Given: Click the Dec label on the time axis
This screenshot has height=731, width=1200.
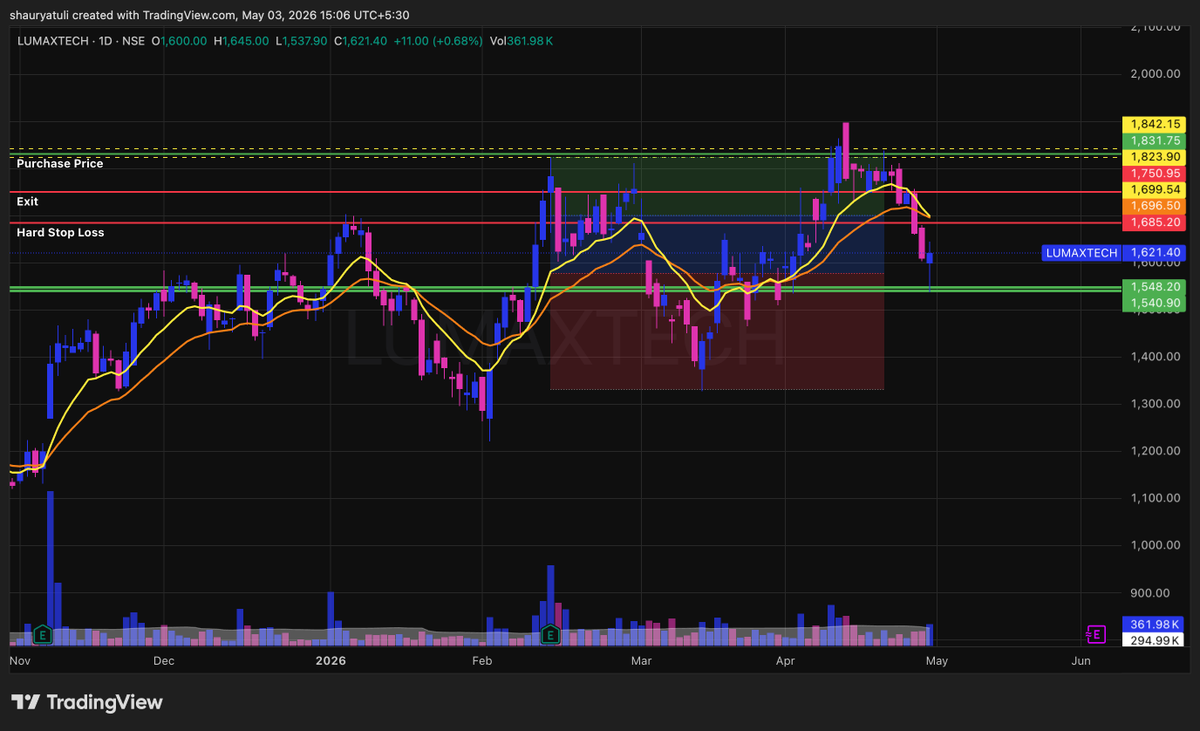Looking at the screenshot, I should (164, 661).
